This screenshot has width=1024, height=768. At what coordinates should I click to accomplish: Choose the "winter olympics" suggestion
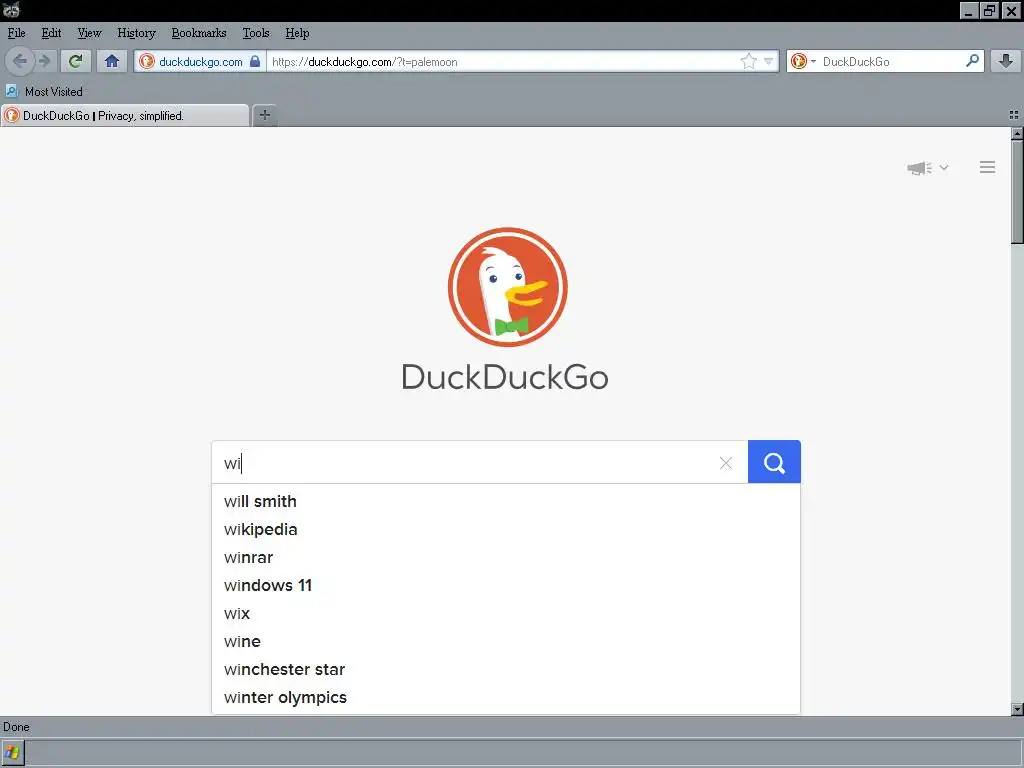(x=506, y=697)
